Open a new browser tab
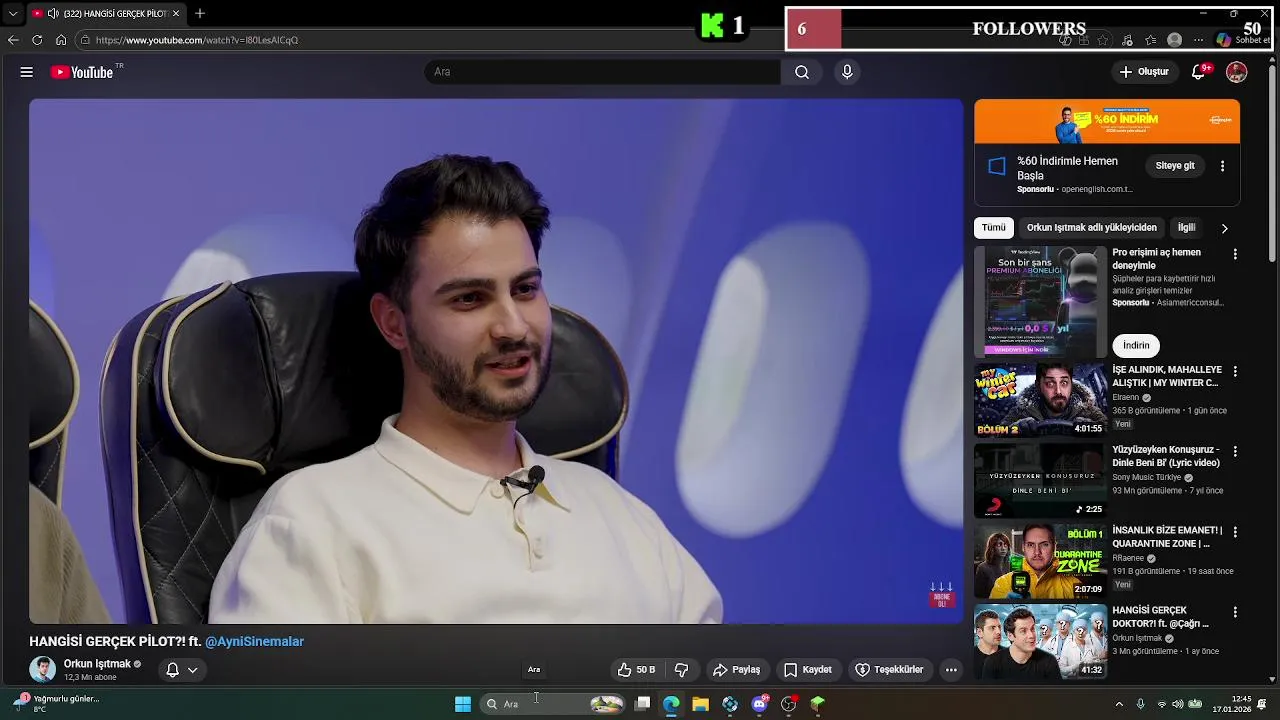This screenshot has height=720, width=1280. point(200,13)
